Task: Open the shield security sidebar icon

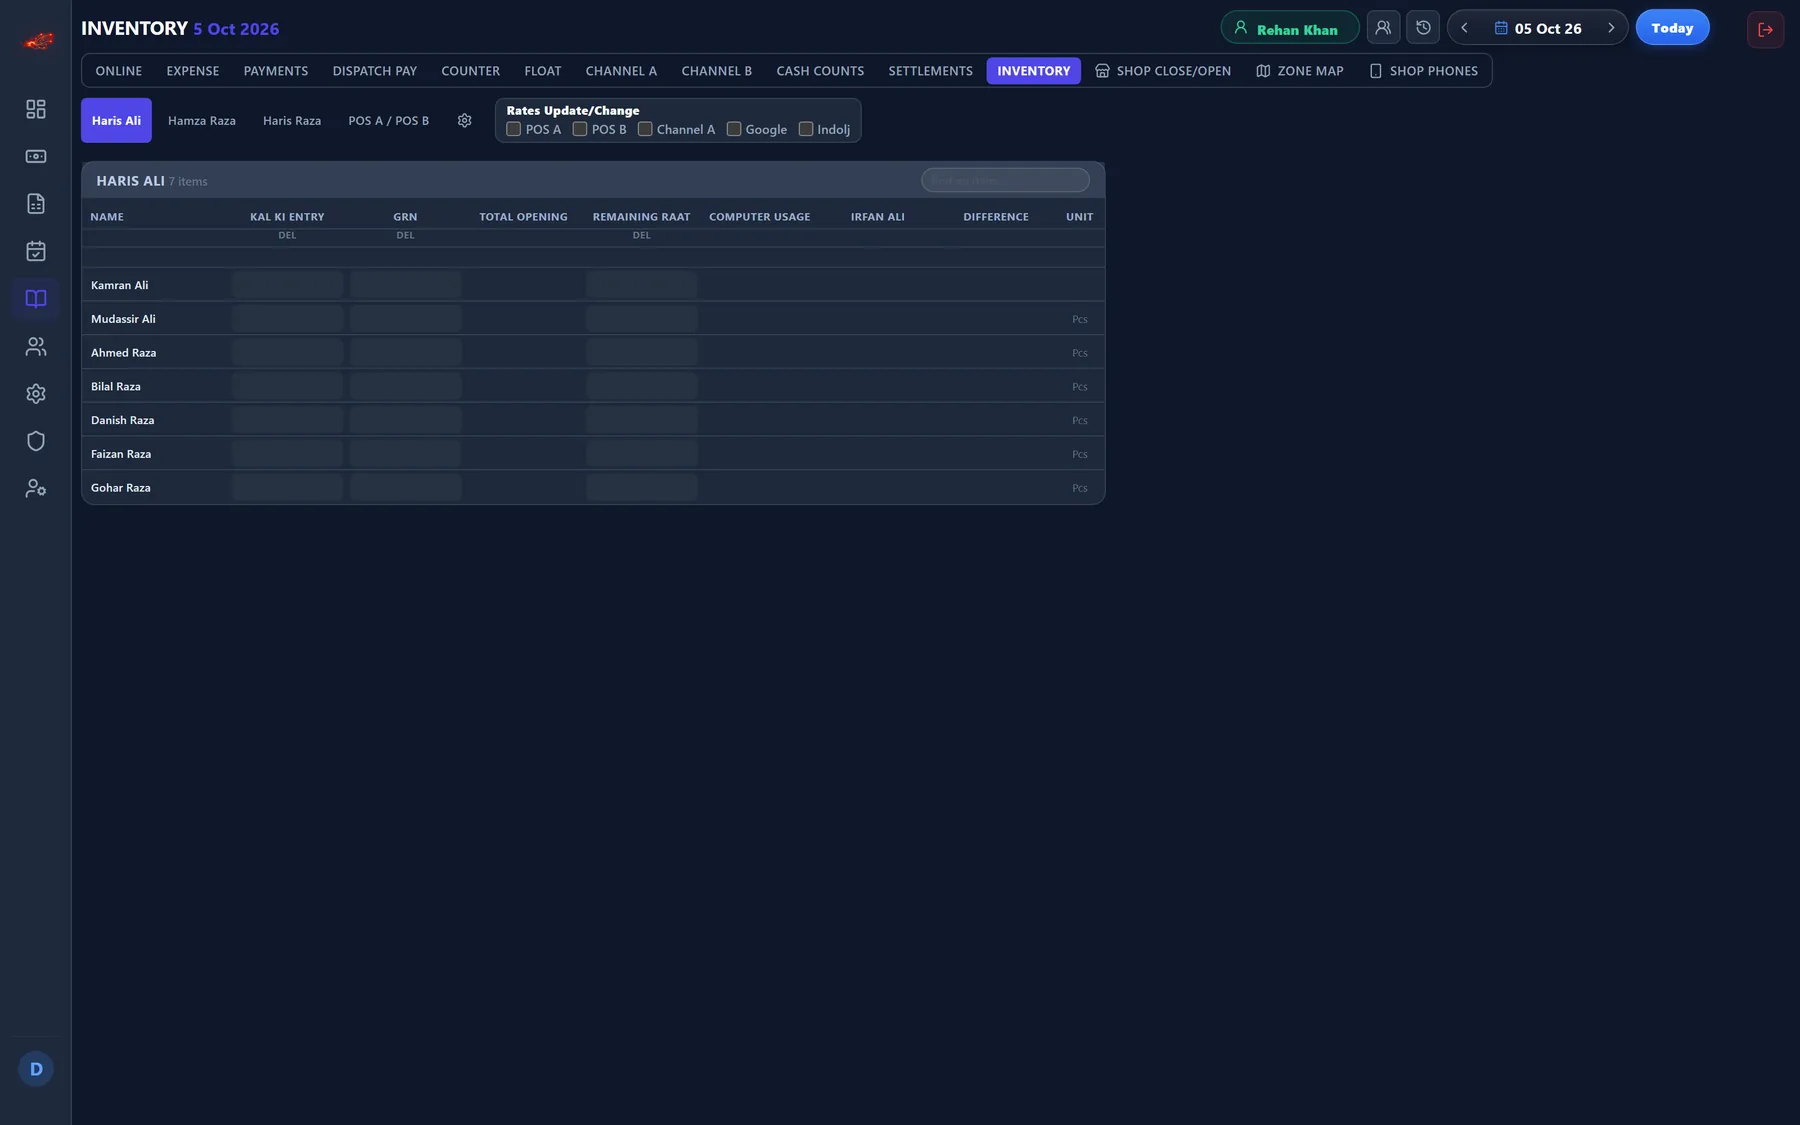Action: pos(36,441)
